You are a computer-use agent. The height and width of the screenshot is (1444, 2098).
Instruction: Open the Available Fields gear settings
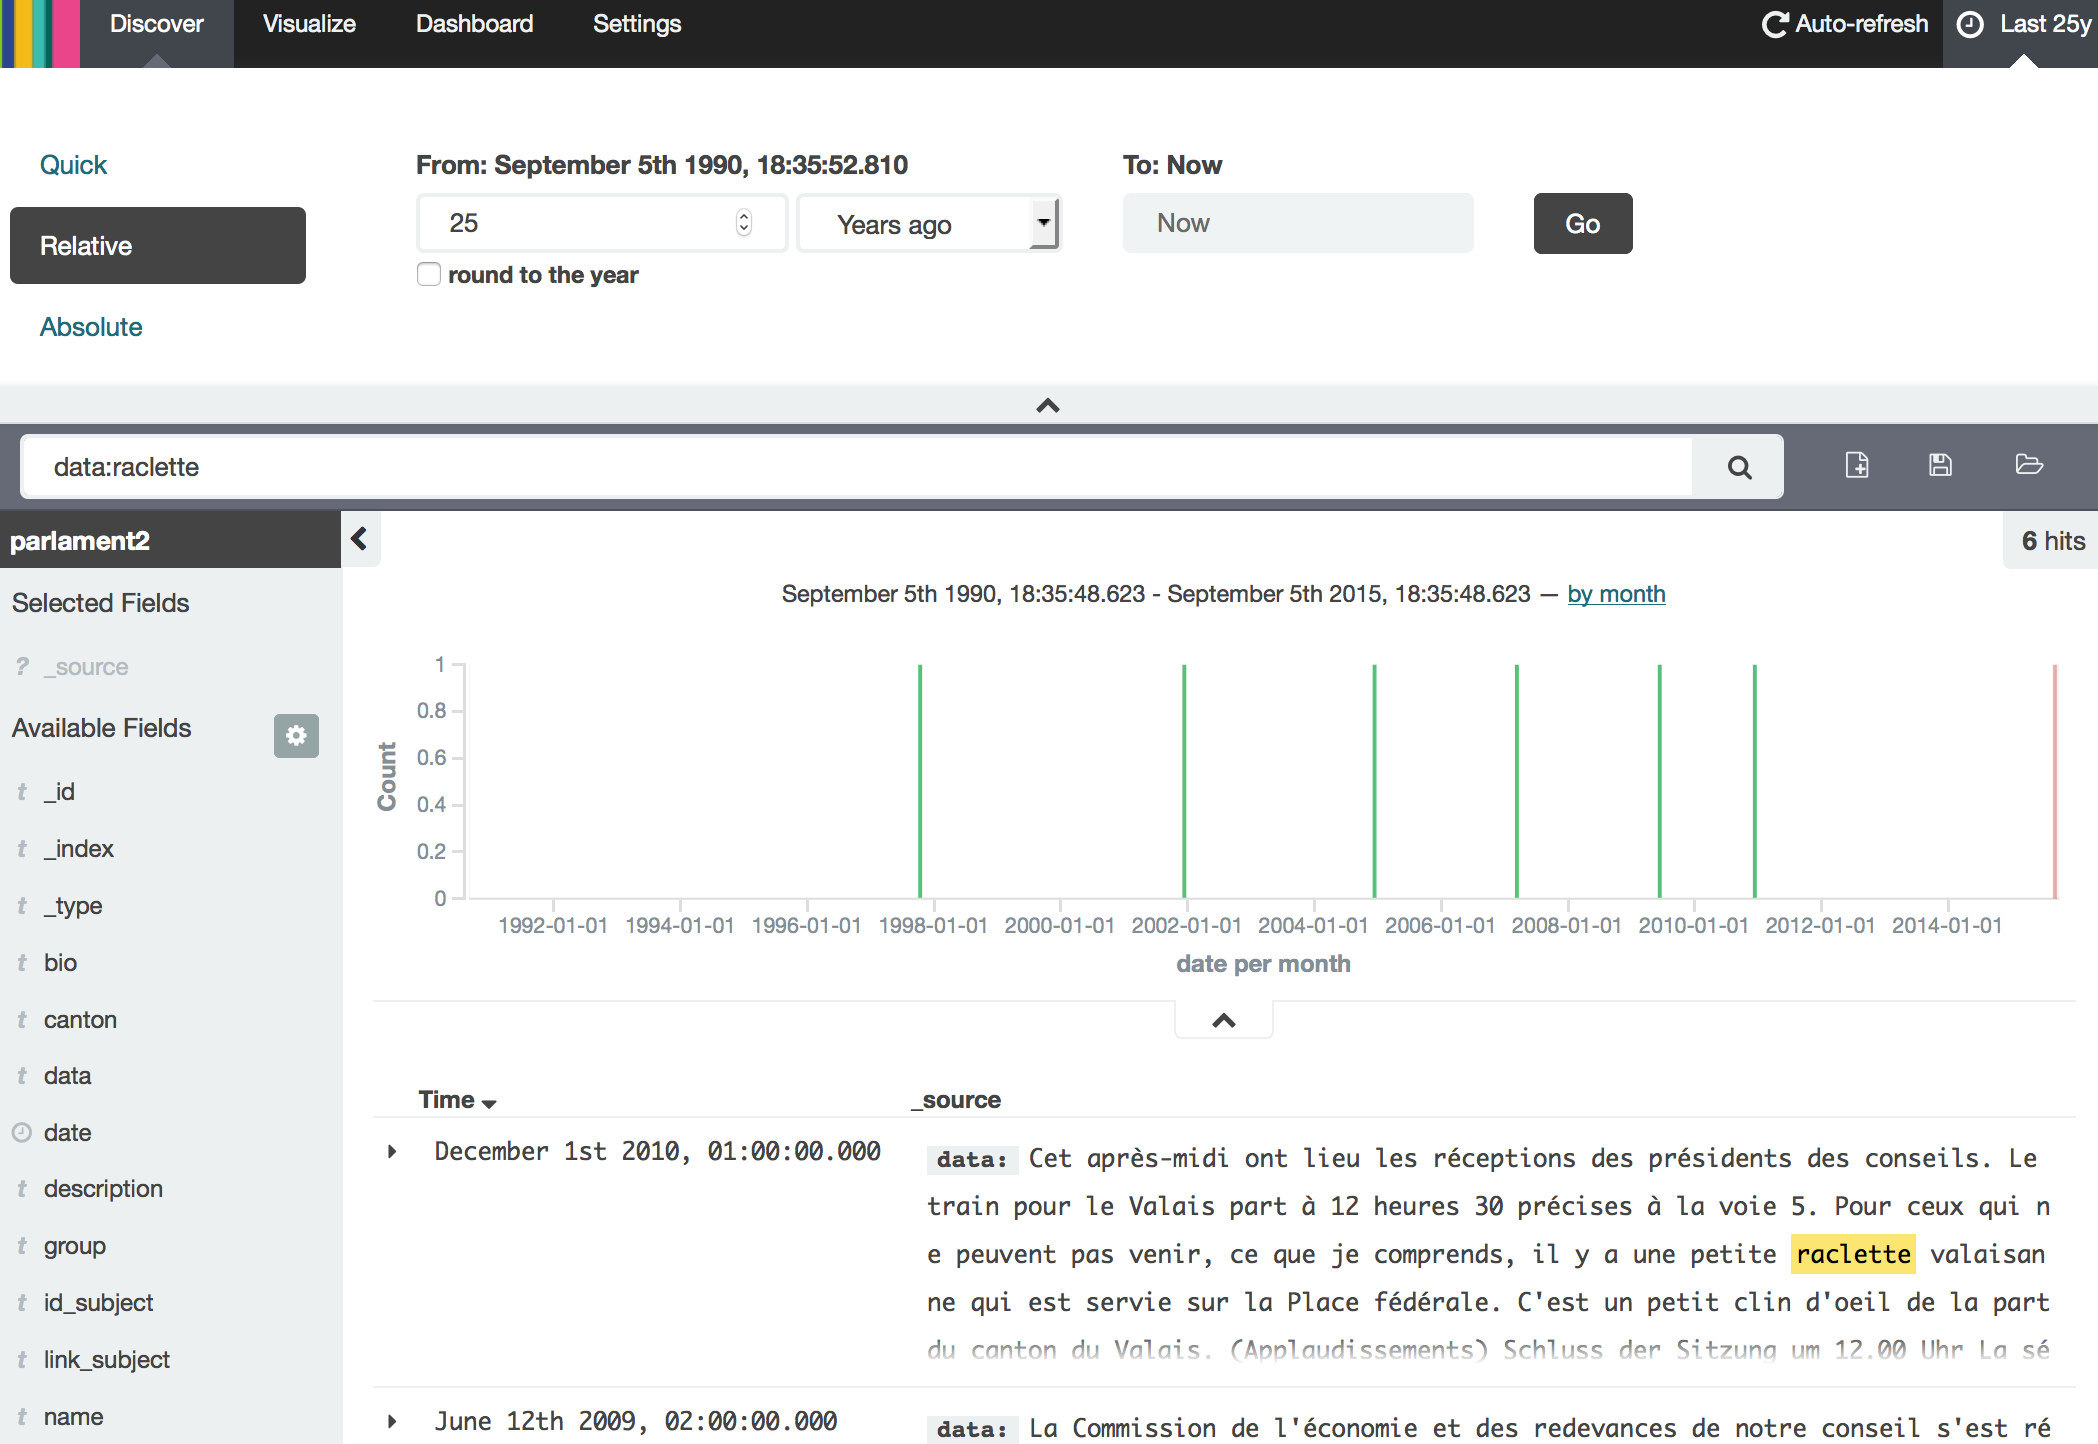[x=296, y=735]
